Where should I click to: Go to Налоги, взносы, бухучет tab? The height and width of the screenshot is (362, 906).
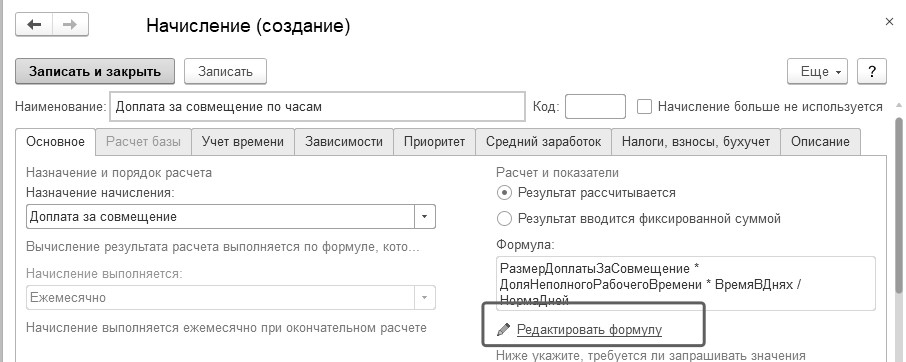(x=696, y=142)
